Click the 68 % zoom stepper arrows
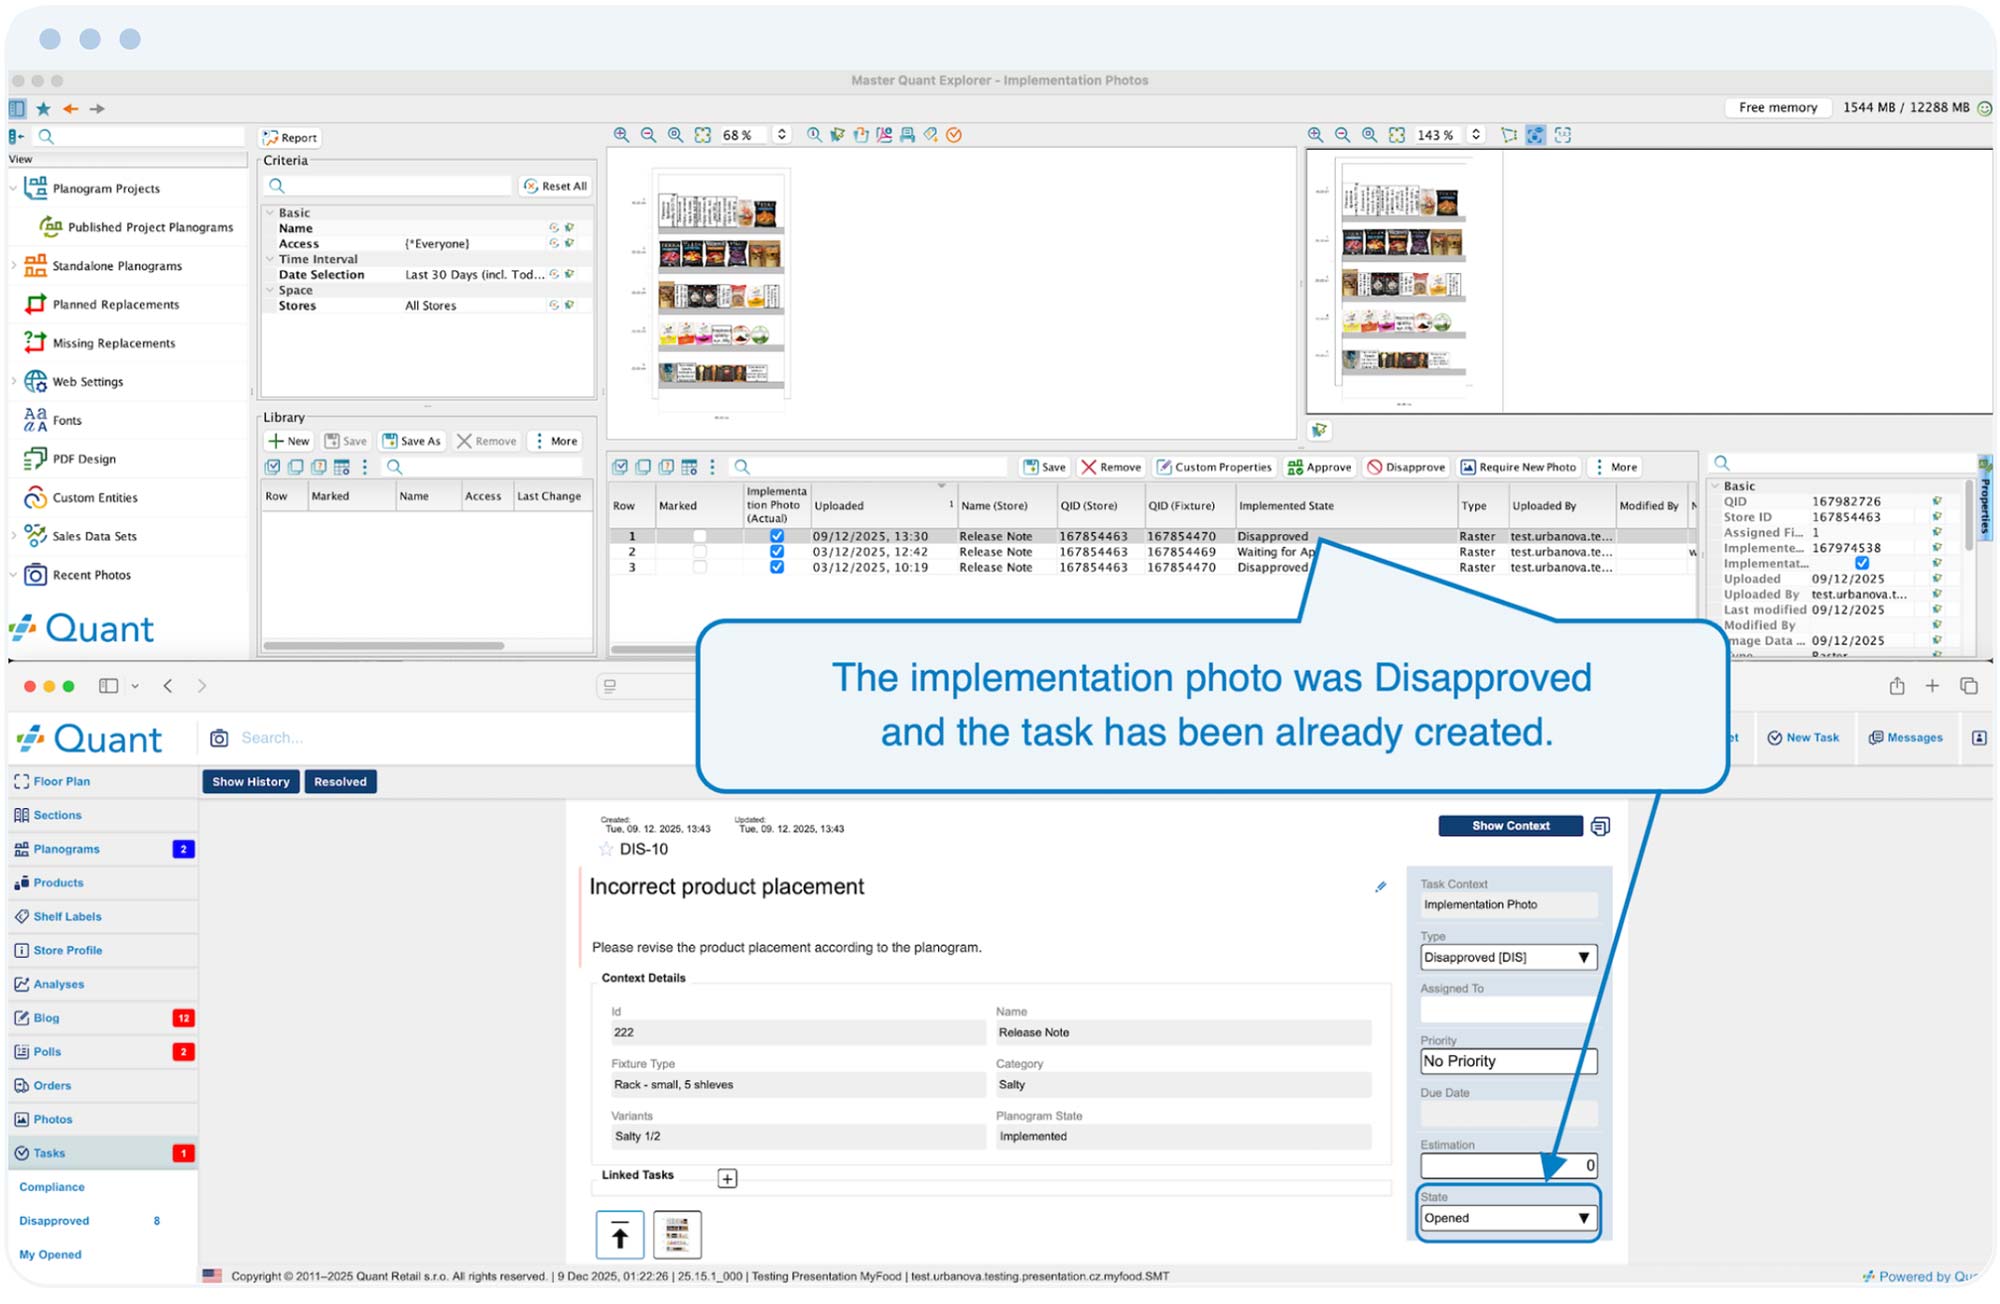 pos(782,135)
